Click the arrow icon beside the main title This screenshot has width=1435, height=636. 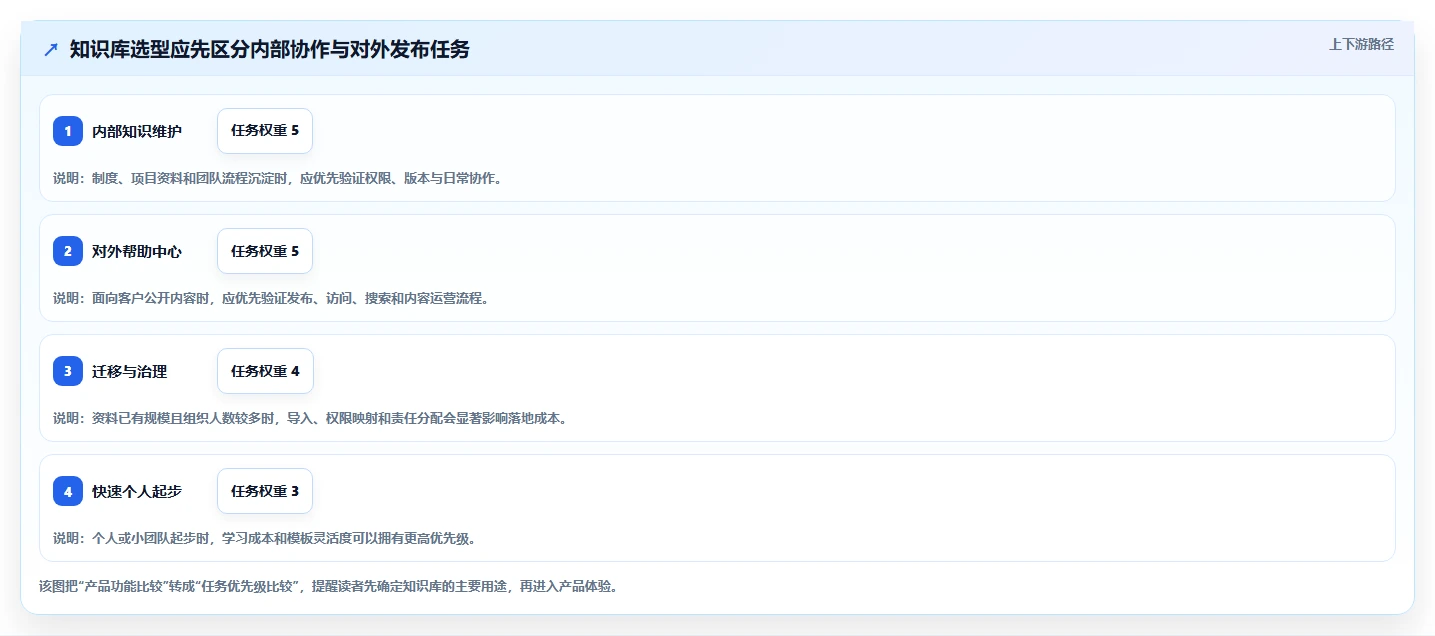click(x=51, y=50)
